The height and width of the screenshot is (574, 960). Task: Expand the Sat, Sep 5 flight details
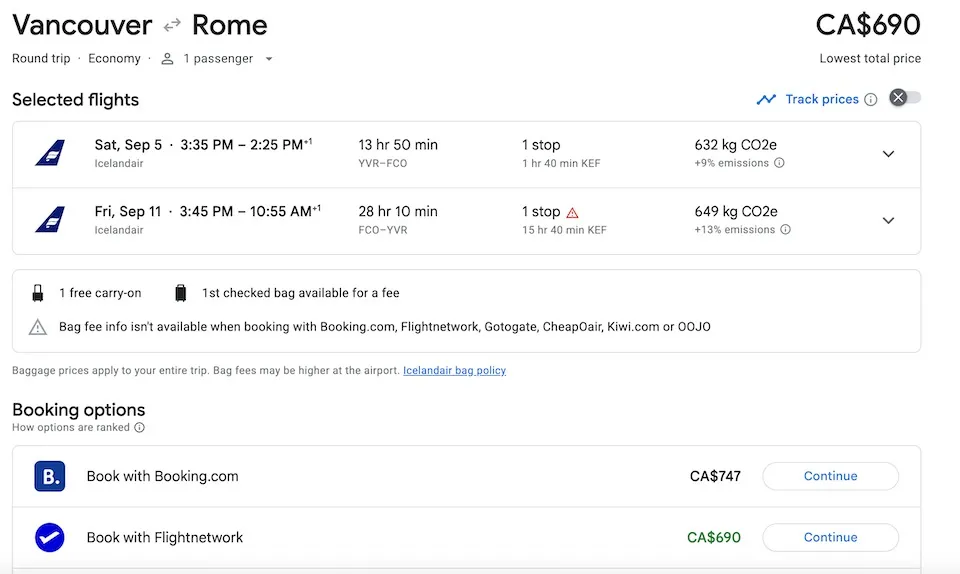pyautogui.click(x=888, y=154)
